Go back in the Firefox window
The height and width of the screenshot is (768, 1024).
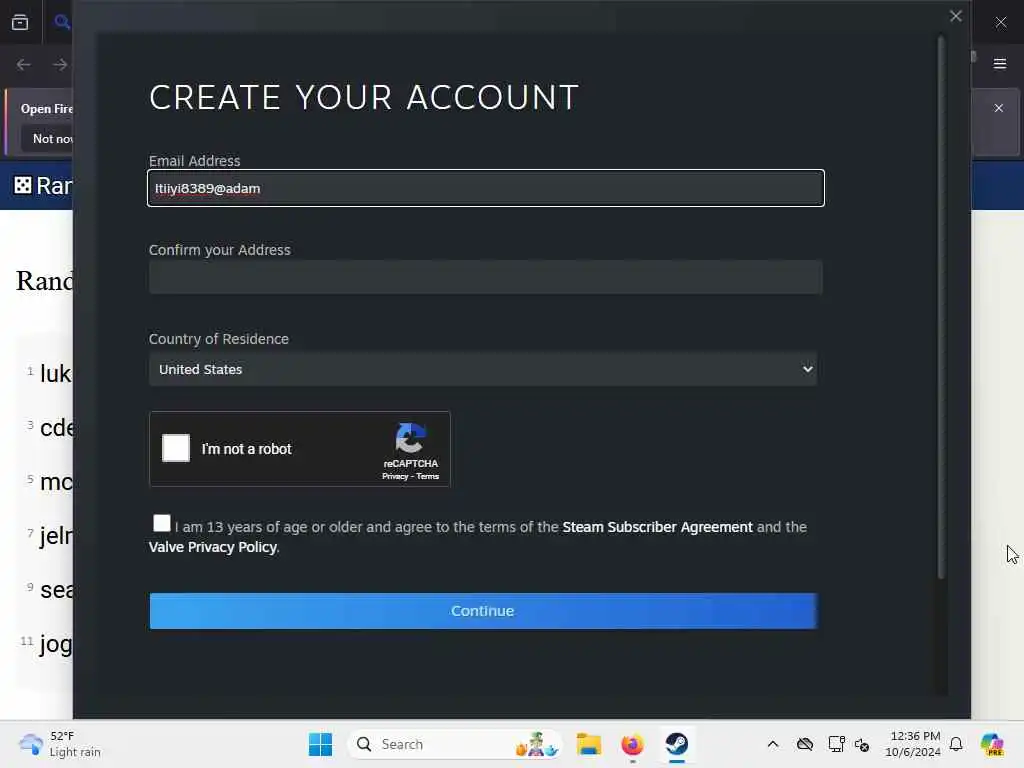click(24, 65)
